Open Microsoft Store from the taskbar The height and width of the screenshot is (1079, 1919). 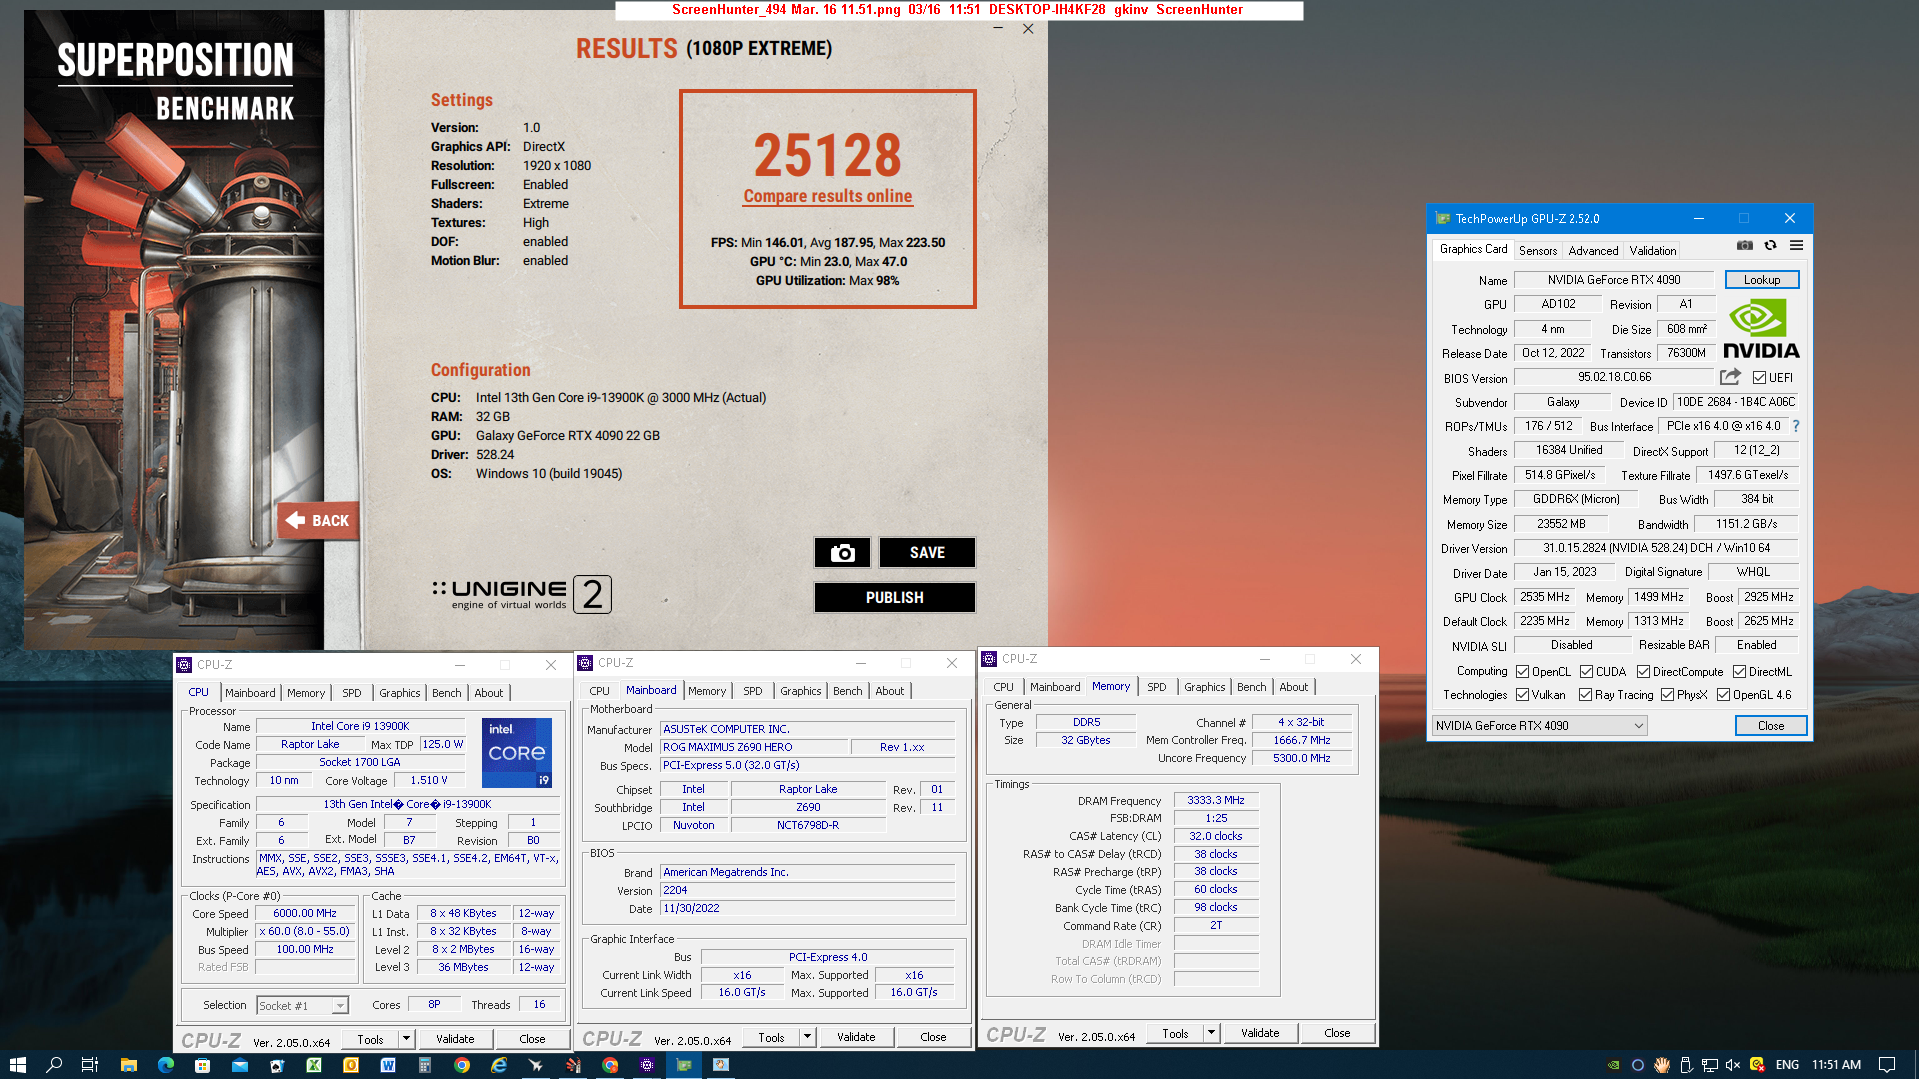pos(202,1065)
